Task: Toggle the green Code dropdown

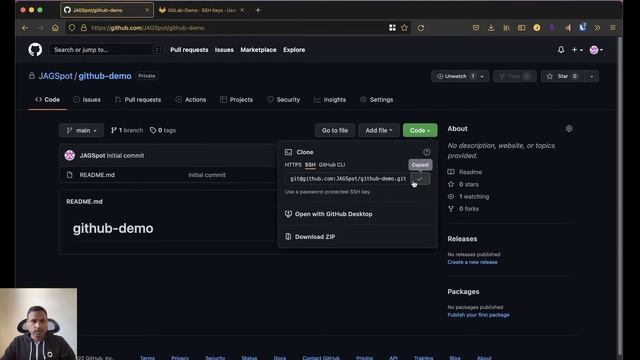Action: [x=420, y=130]
